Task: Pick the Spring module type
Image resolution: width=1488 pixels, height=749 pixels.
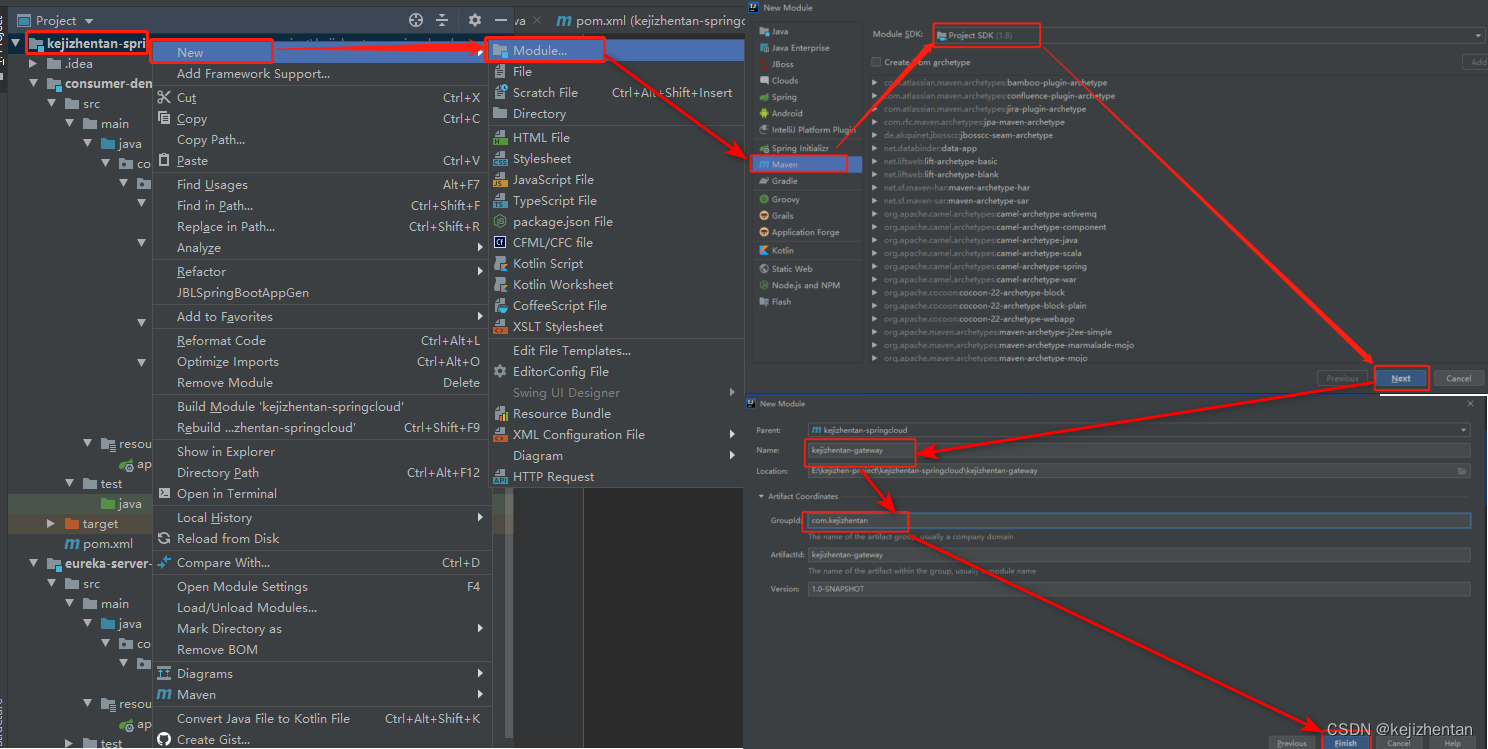Action: click(x=784, y=97)
